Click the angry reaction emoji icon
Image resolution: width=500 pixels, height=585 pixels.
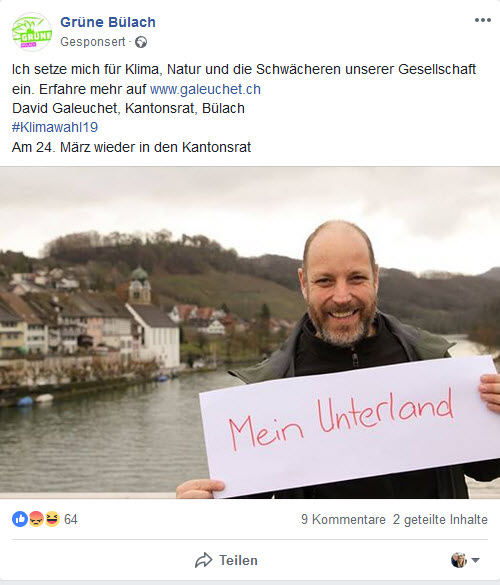click(36, 519)
